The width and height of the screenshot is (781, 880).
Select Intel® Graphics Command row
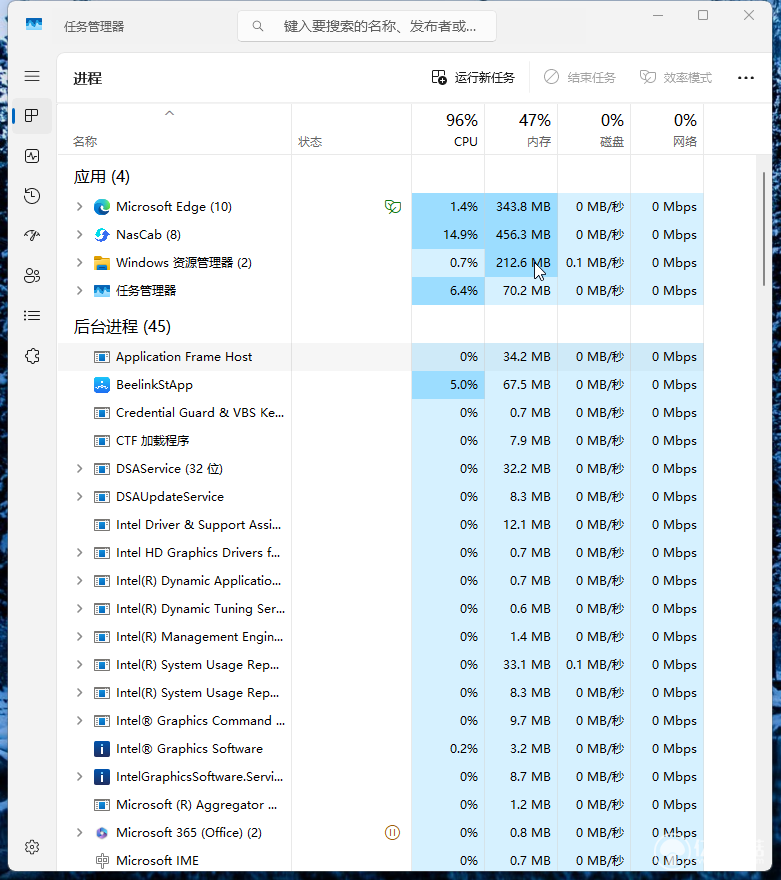click(x=380, y=721)
